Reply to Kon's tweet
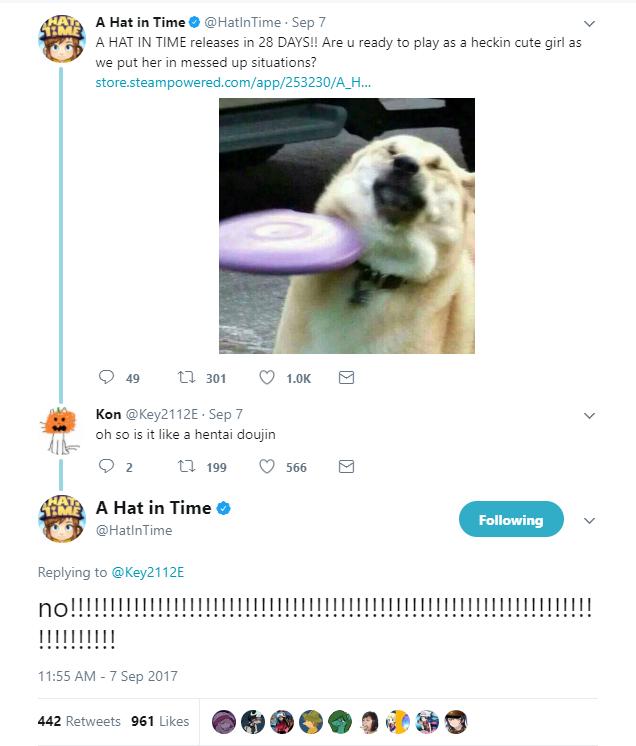 click(x=107, y=467)
